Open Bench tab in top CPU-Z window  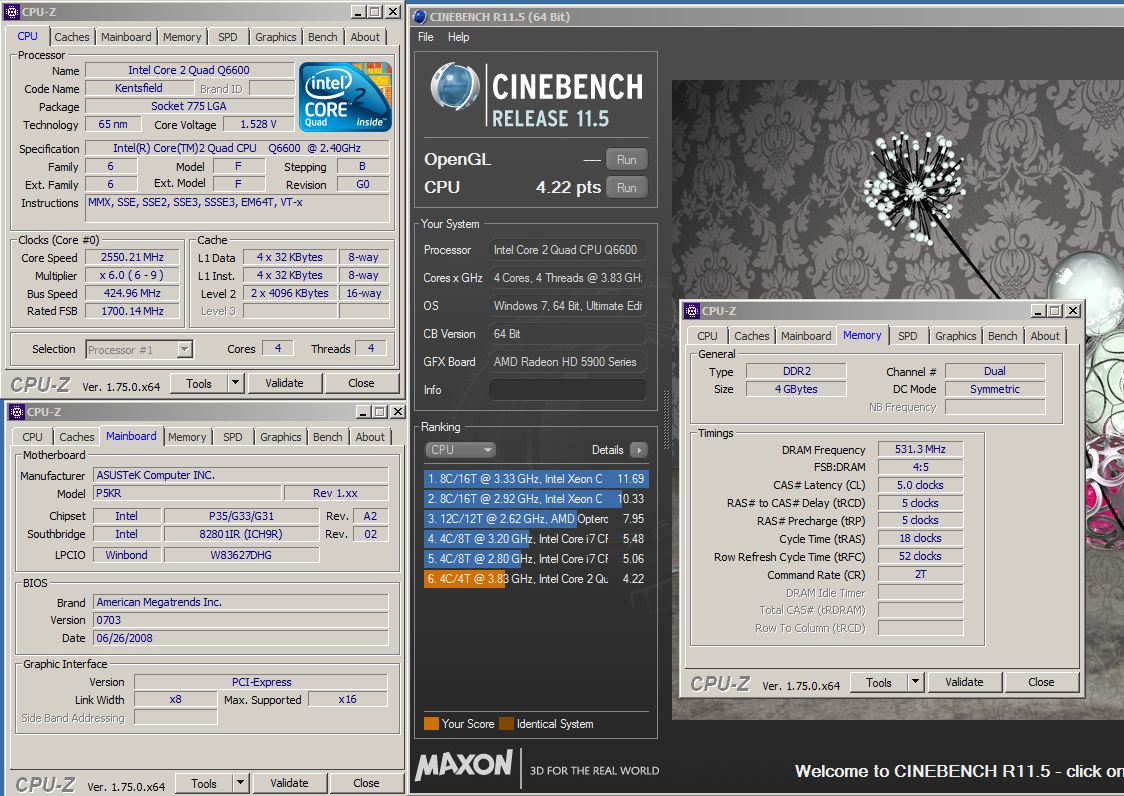click(323, 37)
